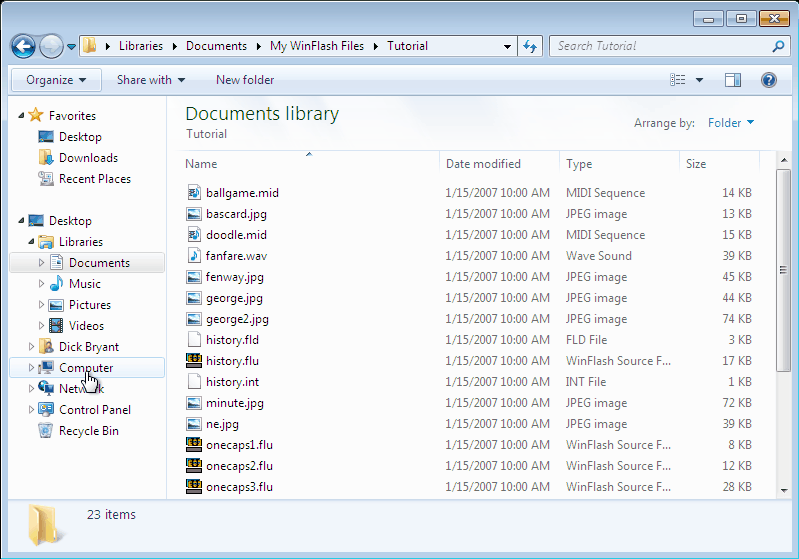The image size is (799, 559).
Task: Expand the Music library node
Action: click(41, 283)
